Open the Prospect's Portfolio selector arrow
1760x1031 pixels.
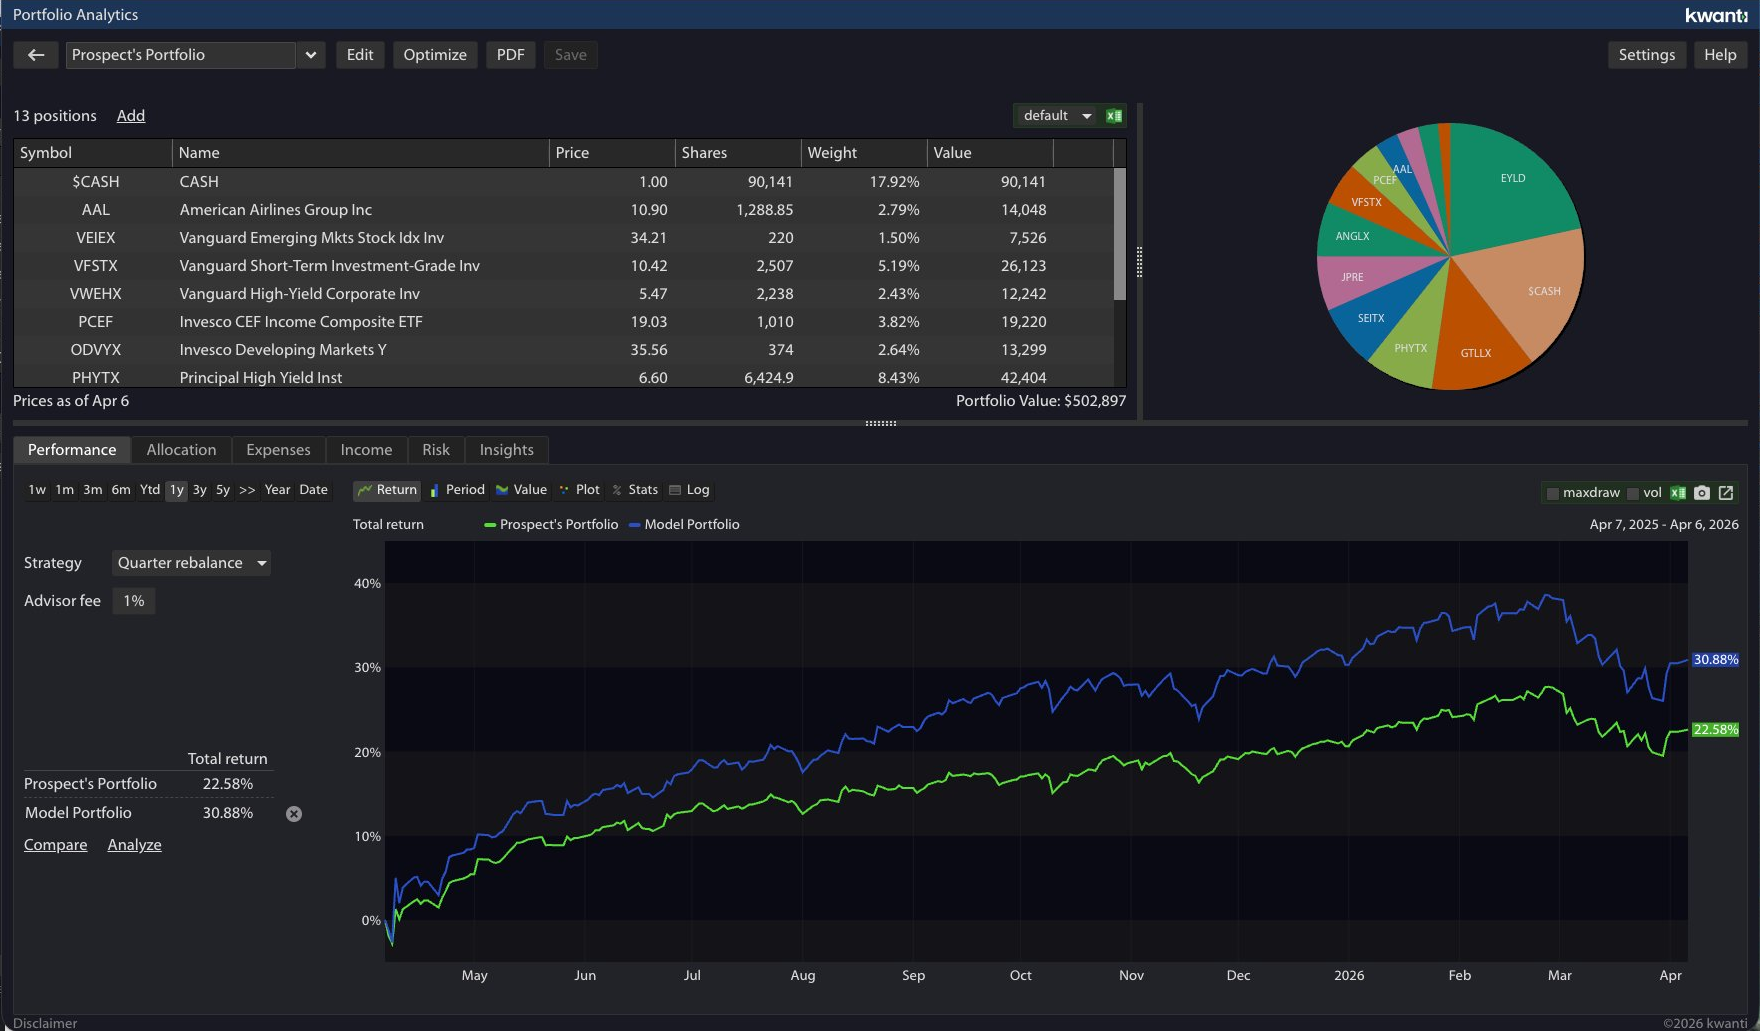coord(311,55)
